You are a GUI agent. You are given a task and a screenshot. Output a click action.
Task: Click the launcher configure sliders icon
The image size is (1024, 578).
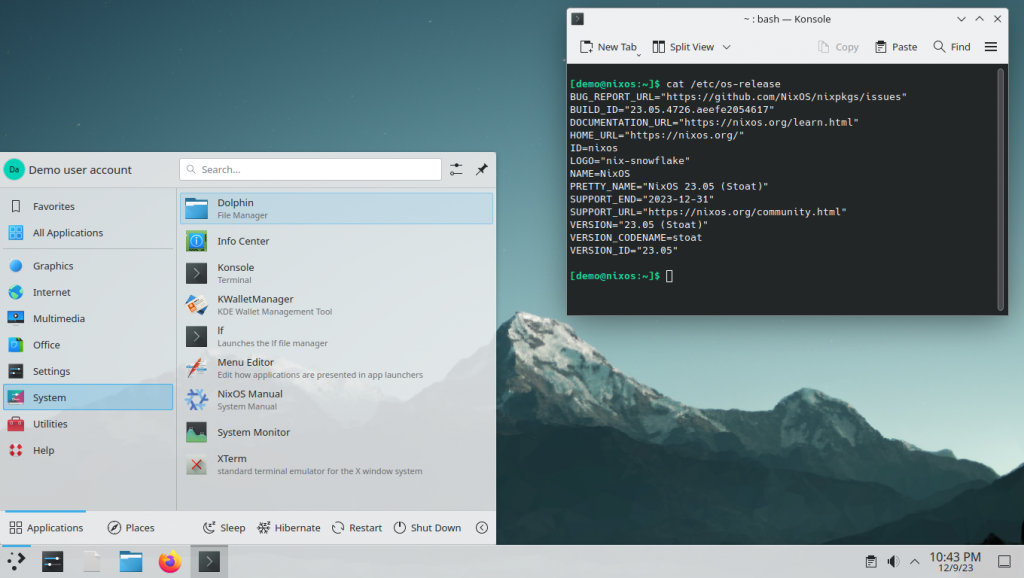(456, 170)
